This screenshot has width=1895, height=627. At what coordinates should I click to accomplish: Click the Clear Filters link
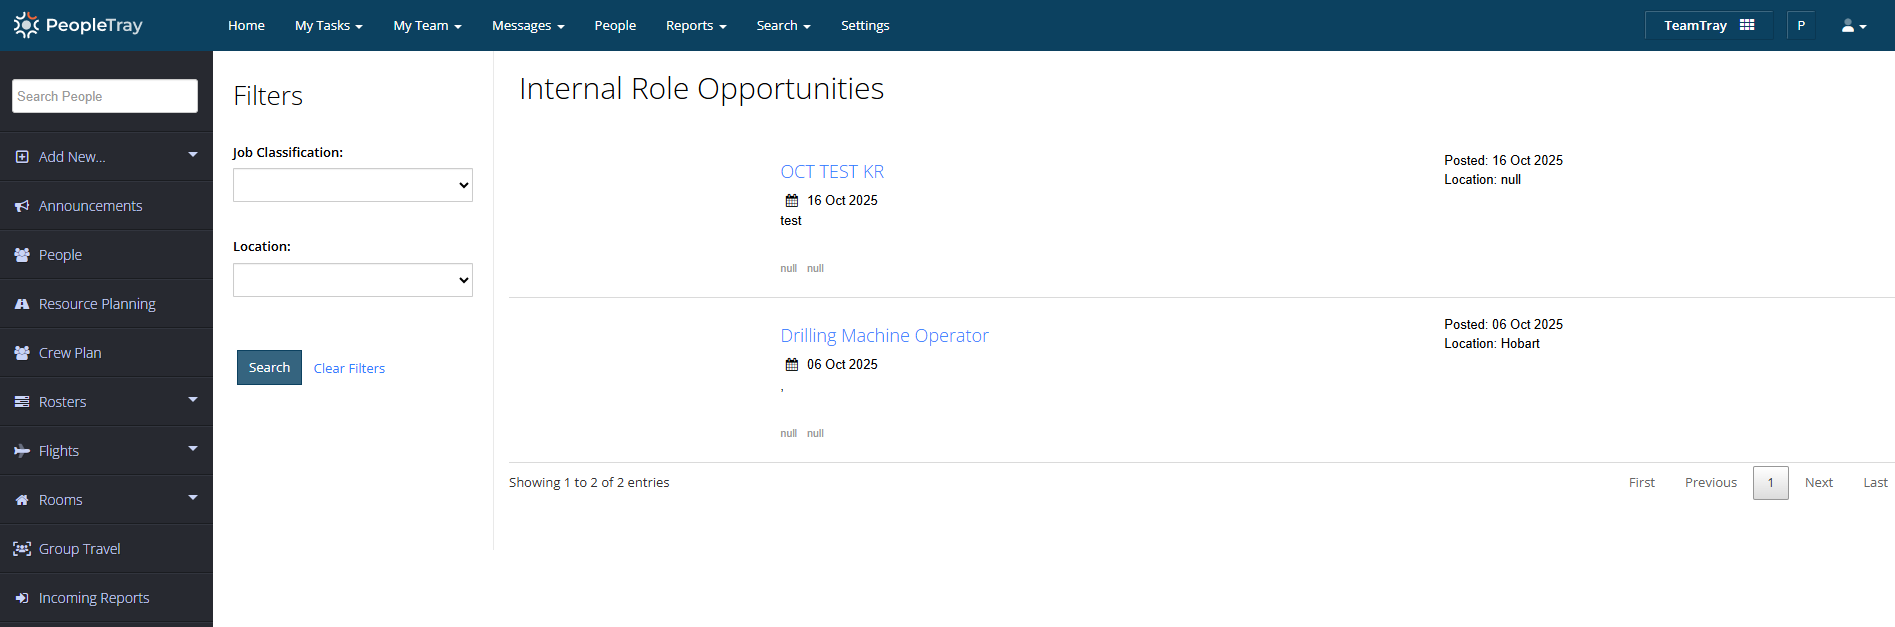tap(349, 369)
